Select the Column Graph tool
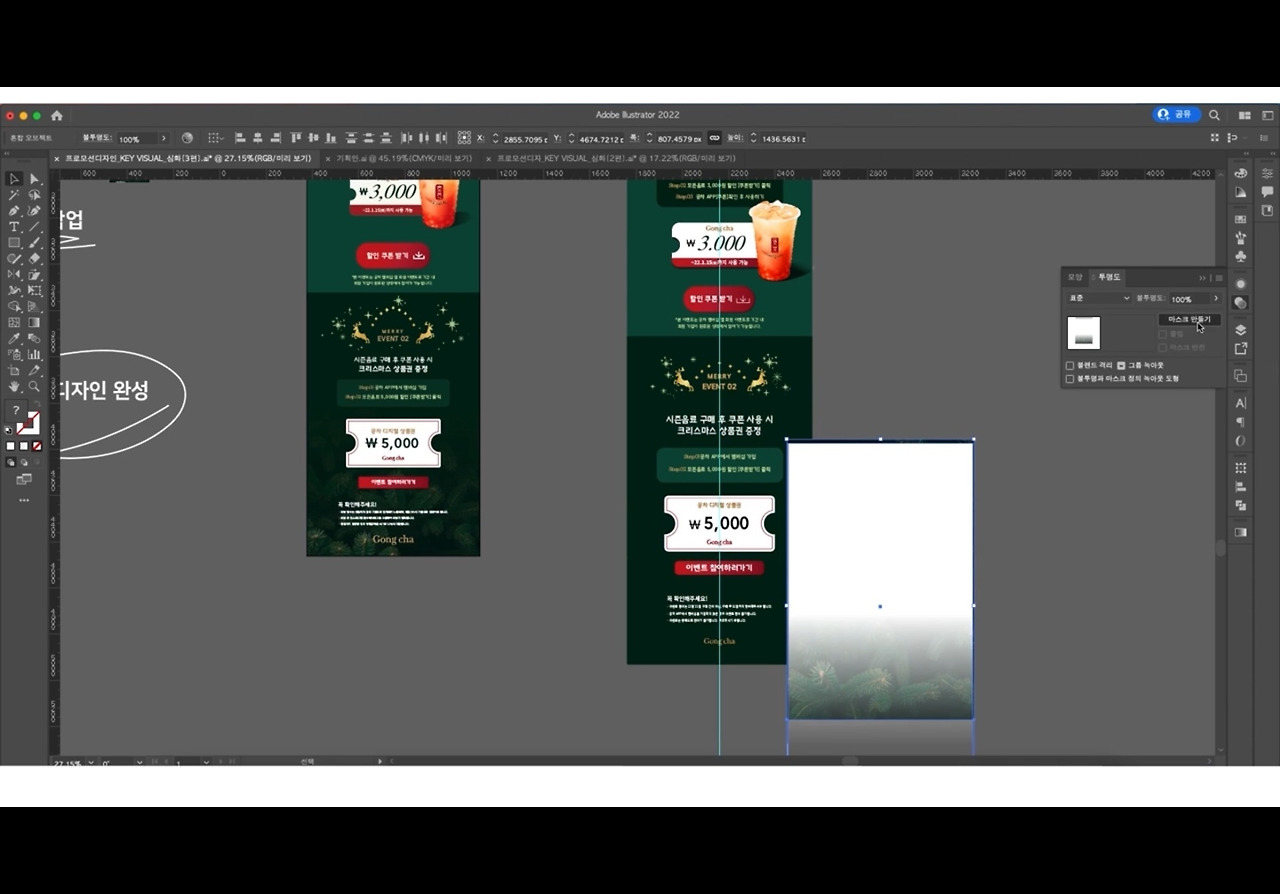Image resolution: width=1280 pixels, height=894 pixels. (34, 355)
